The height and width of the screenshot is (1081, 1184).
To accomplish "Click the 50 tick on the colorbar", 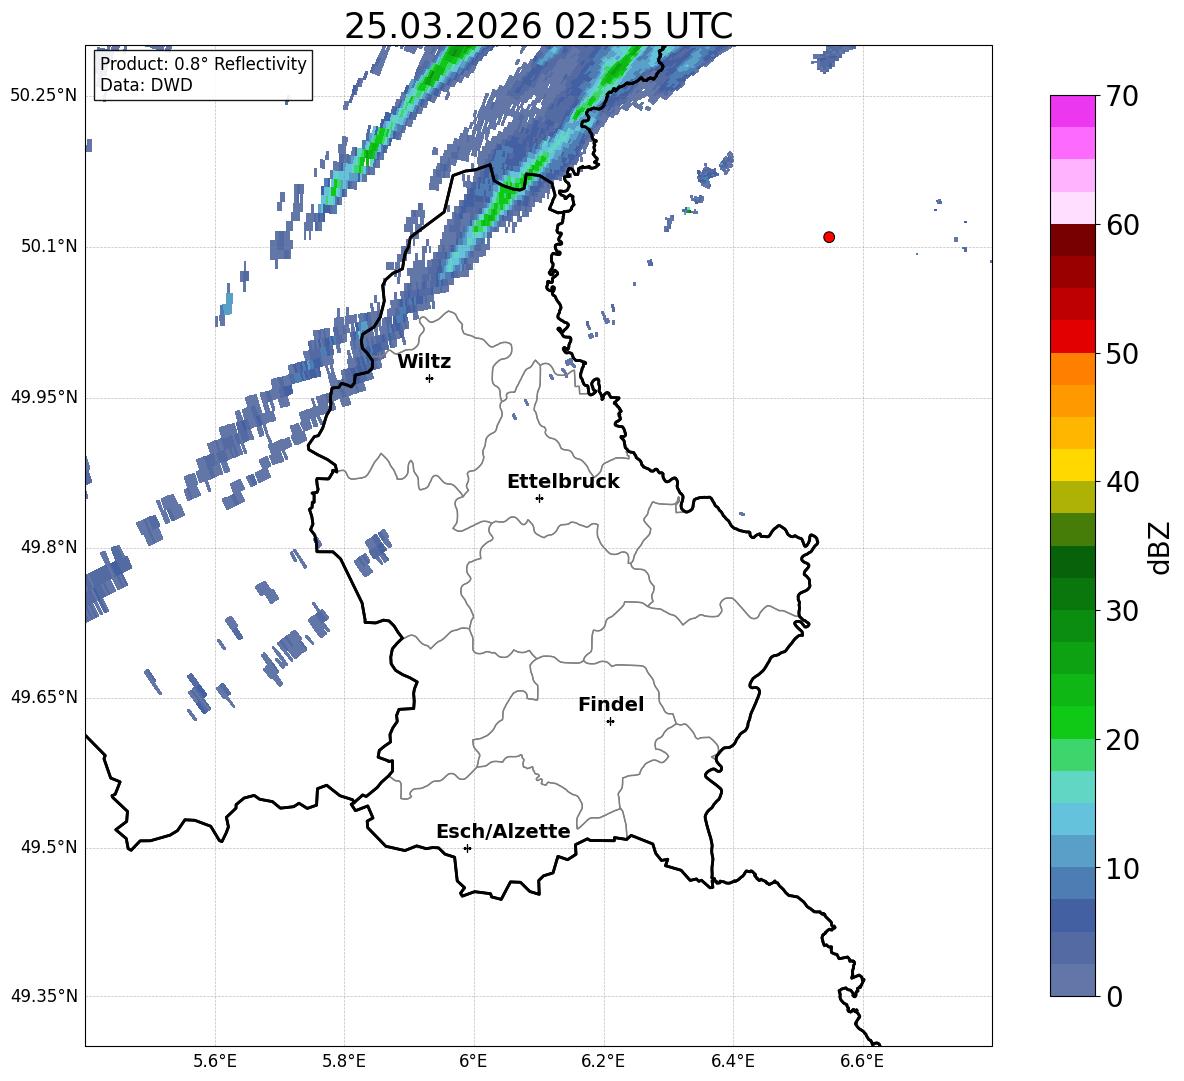I will coord(1122,353).
